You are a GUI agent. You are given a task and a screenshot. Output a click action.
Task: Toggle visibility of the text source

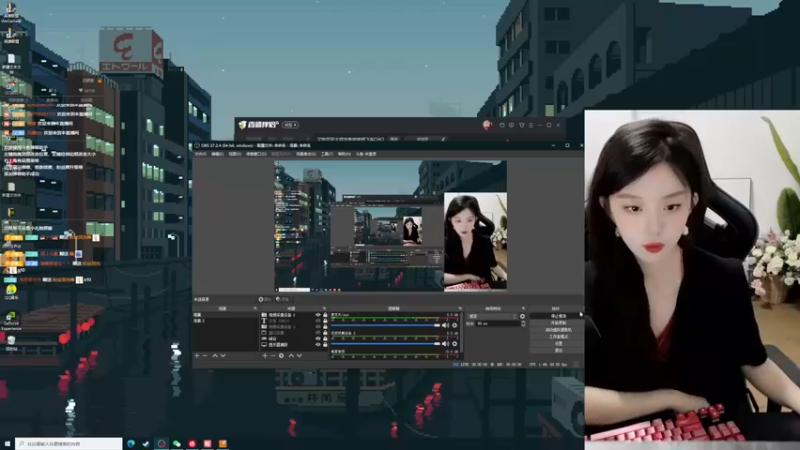coord(318,321)
